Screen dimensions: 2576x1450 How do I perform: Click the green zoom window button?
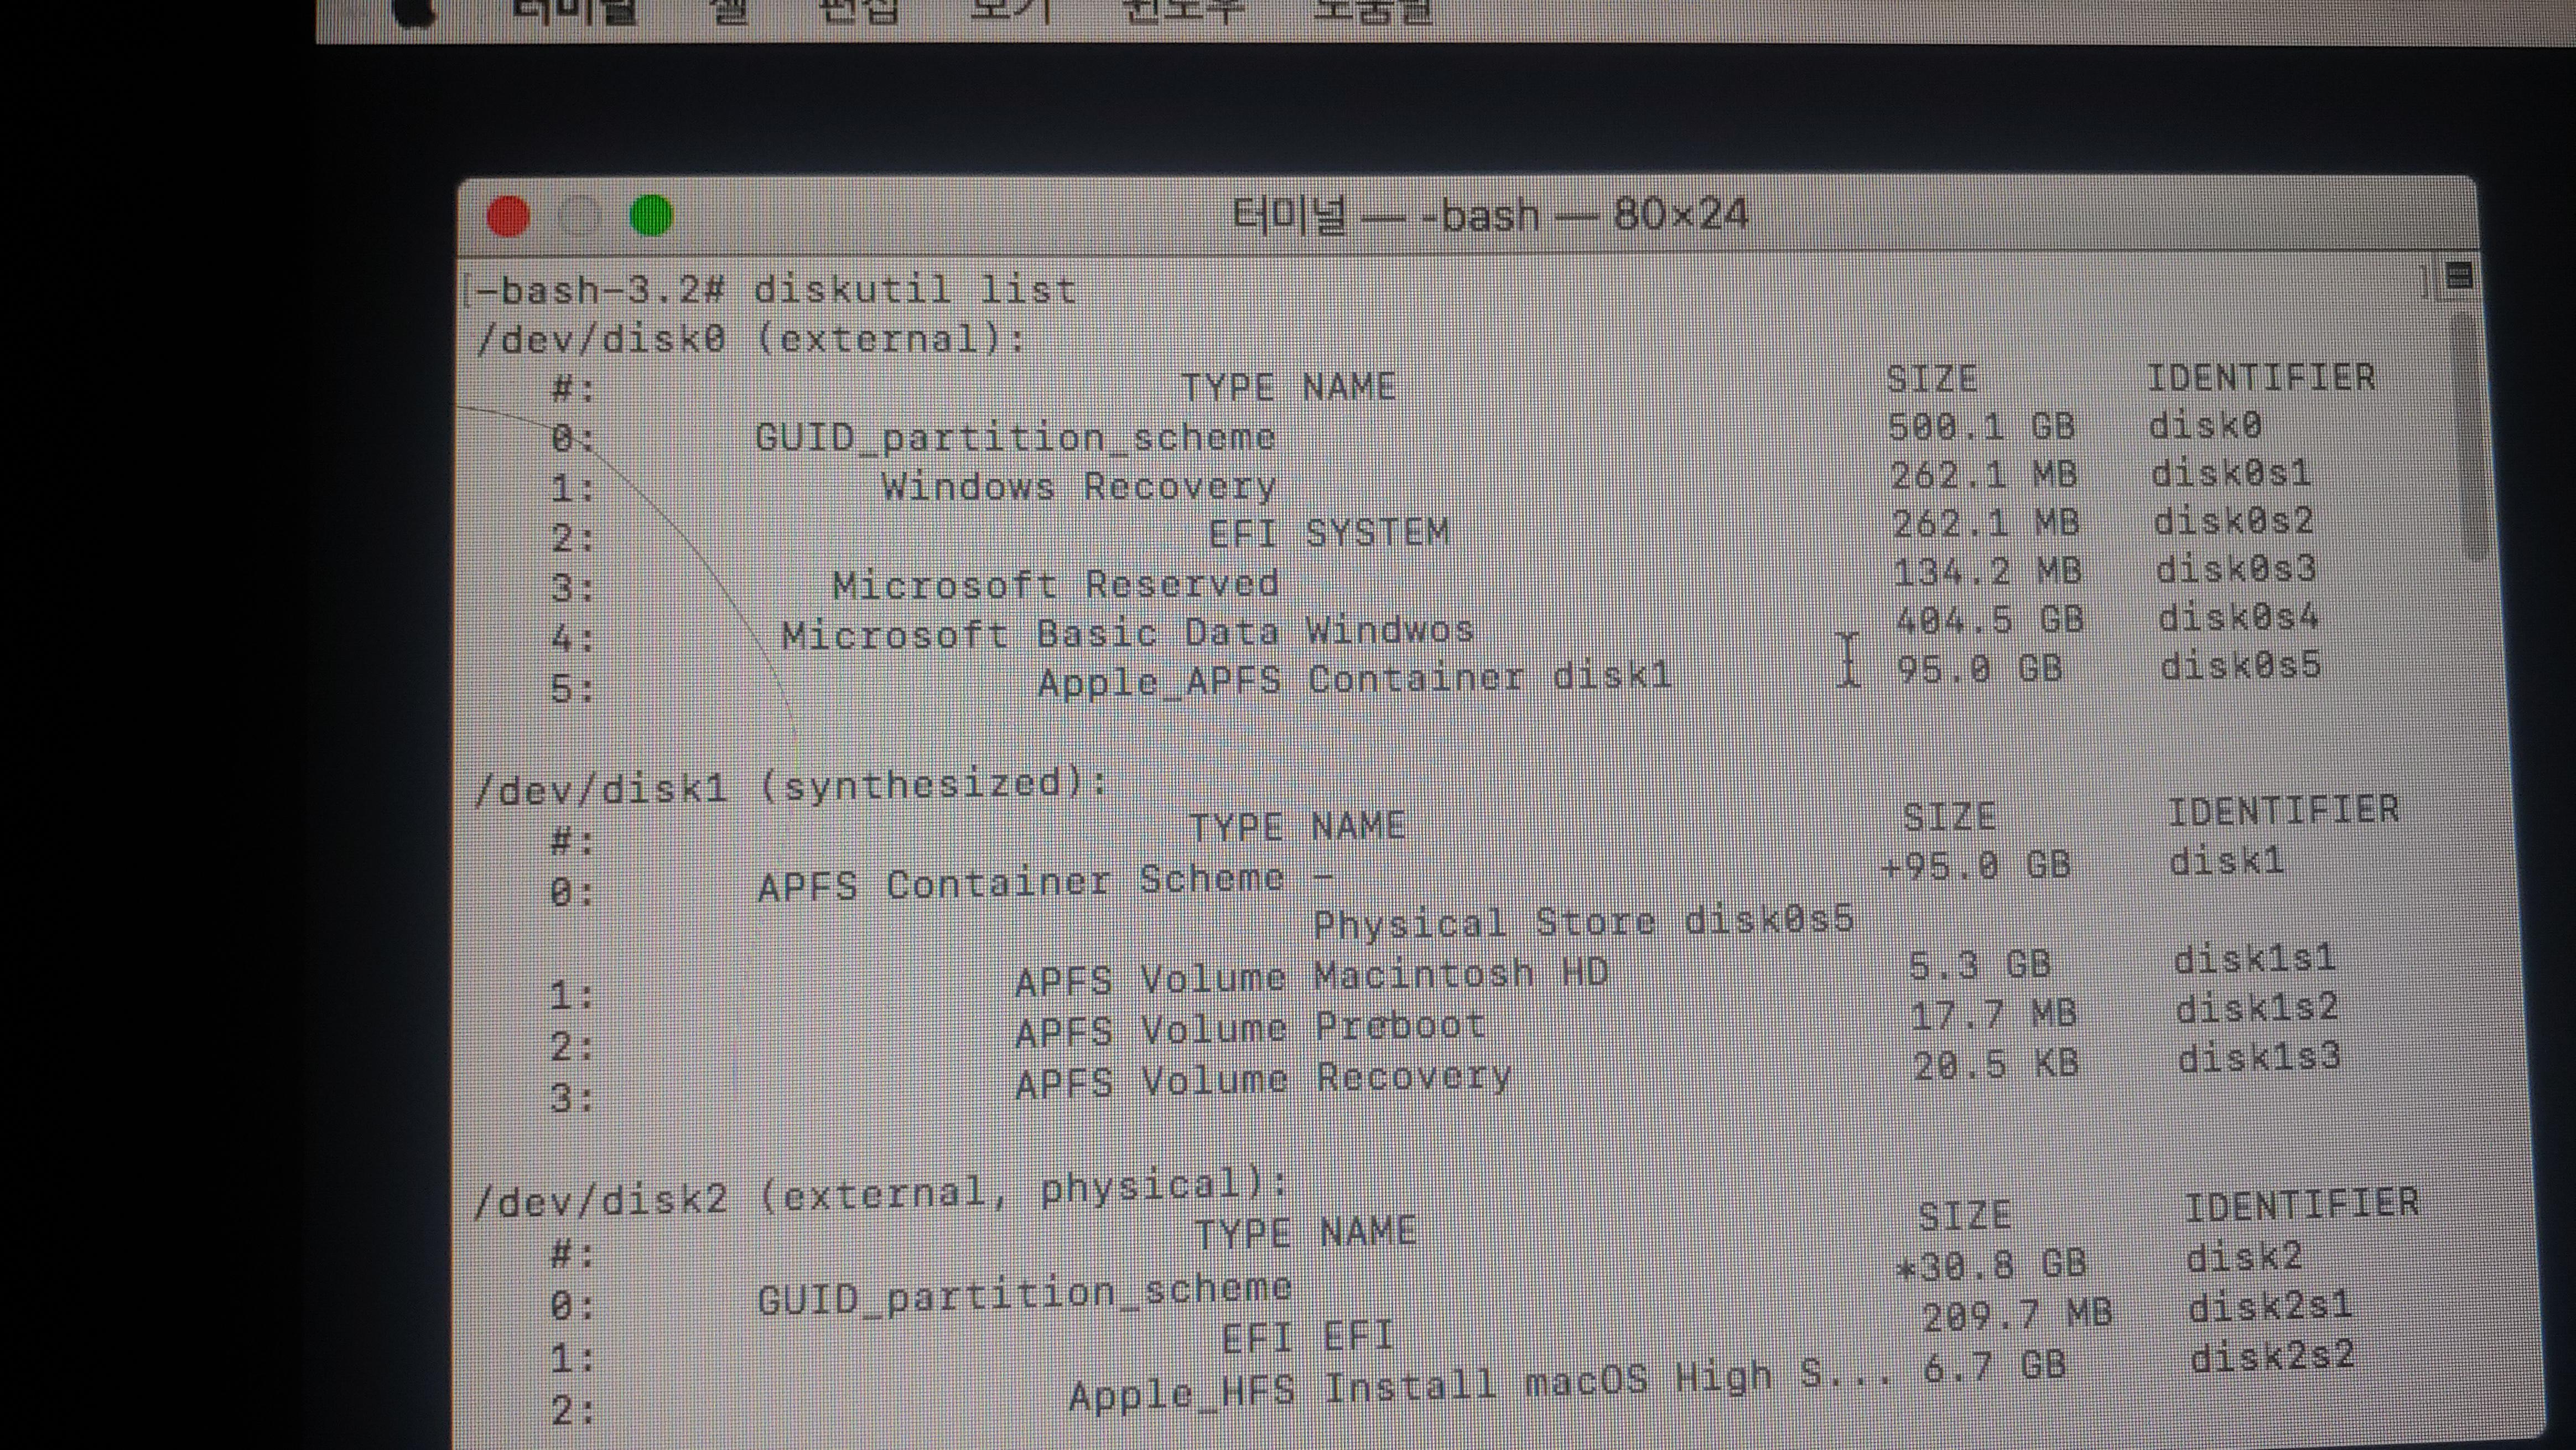click(652, 215)
